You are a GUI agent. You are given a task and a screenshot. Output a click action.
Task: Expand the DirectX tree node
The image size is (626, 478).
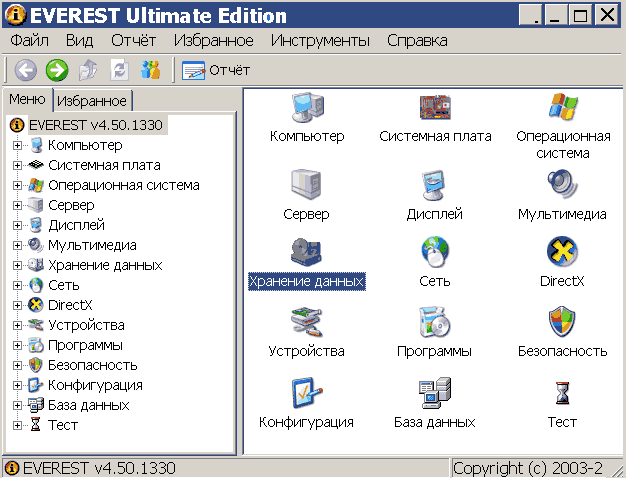pos(17,305)
